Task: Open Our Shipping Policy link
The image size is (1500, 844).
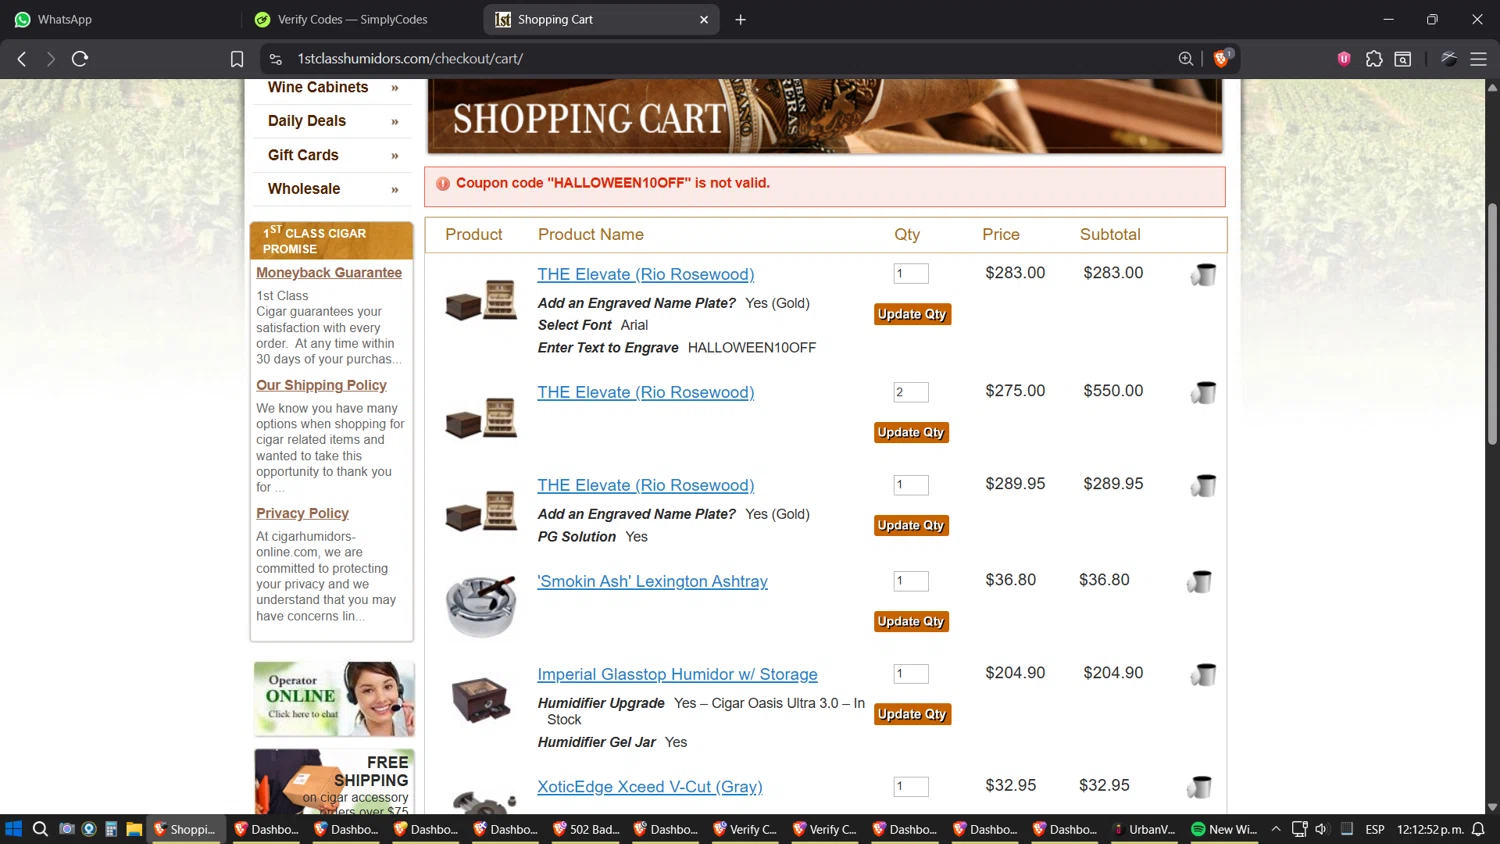Action: pos(321,385)
